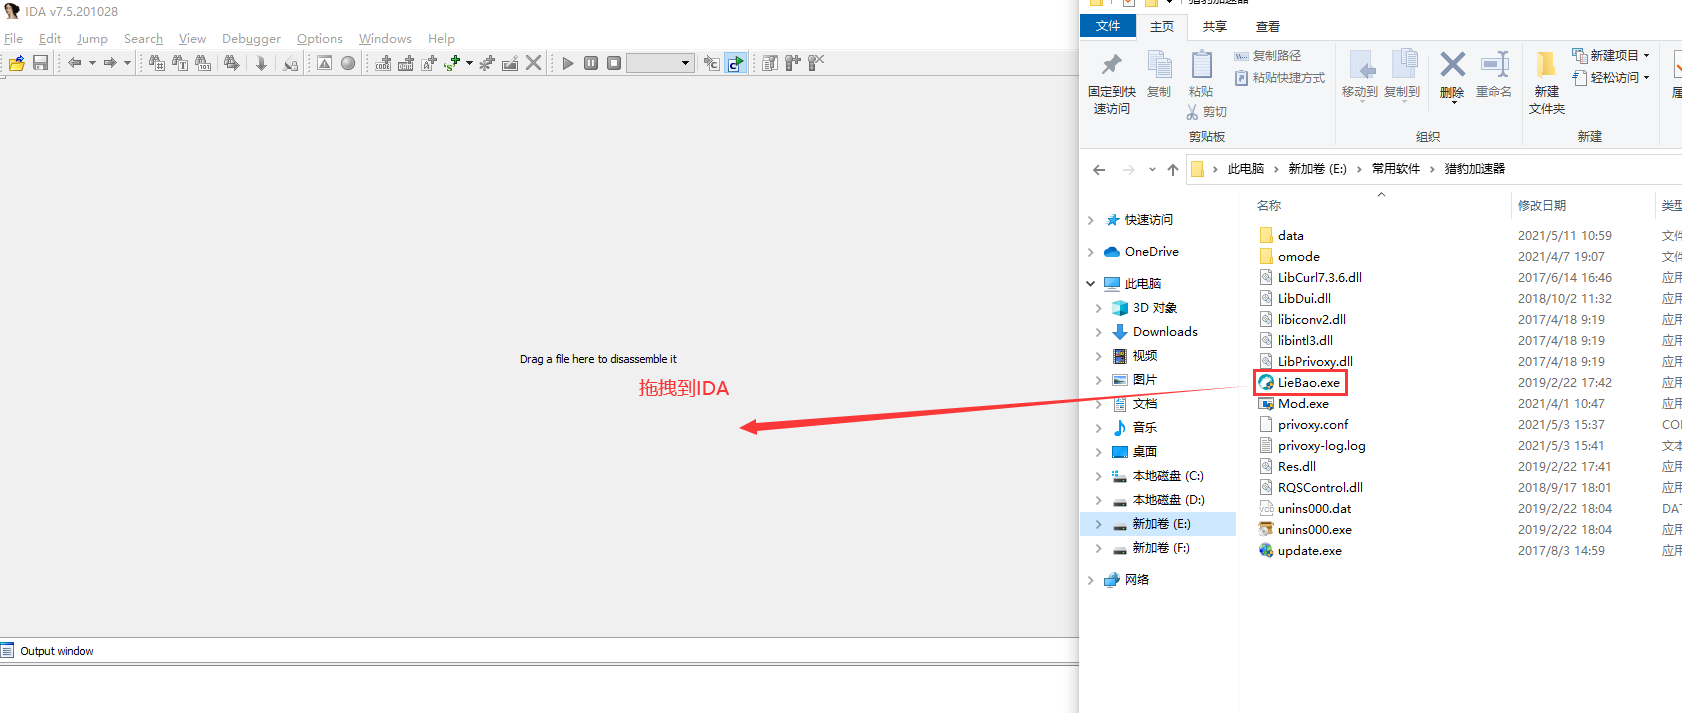Screen dimensions: 1682x713
Task: Click IDA's jump forward arrow
Action: [110, 63]
